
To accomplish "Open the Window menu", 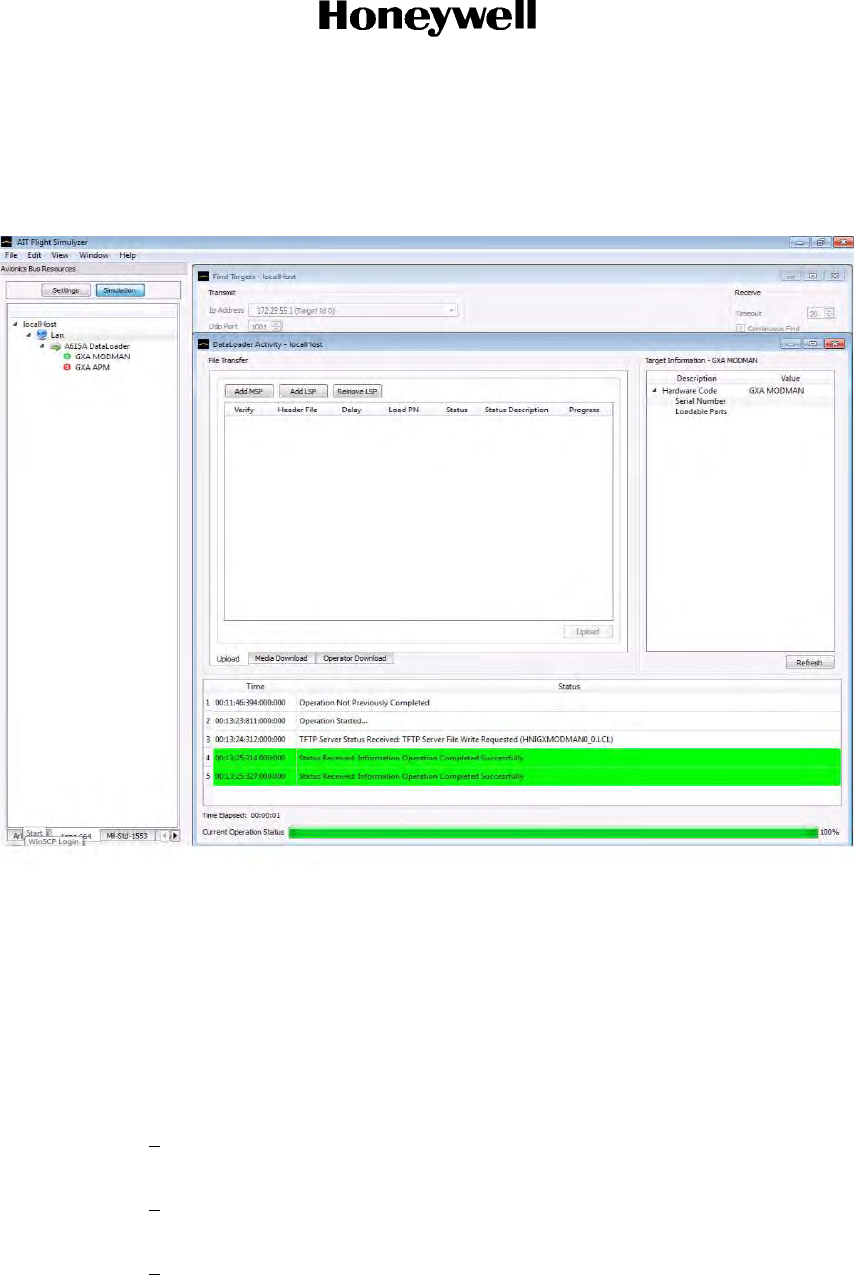I will tap(94, 256).
